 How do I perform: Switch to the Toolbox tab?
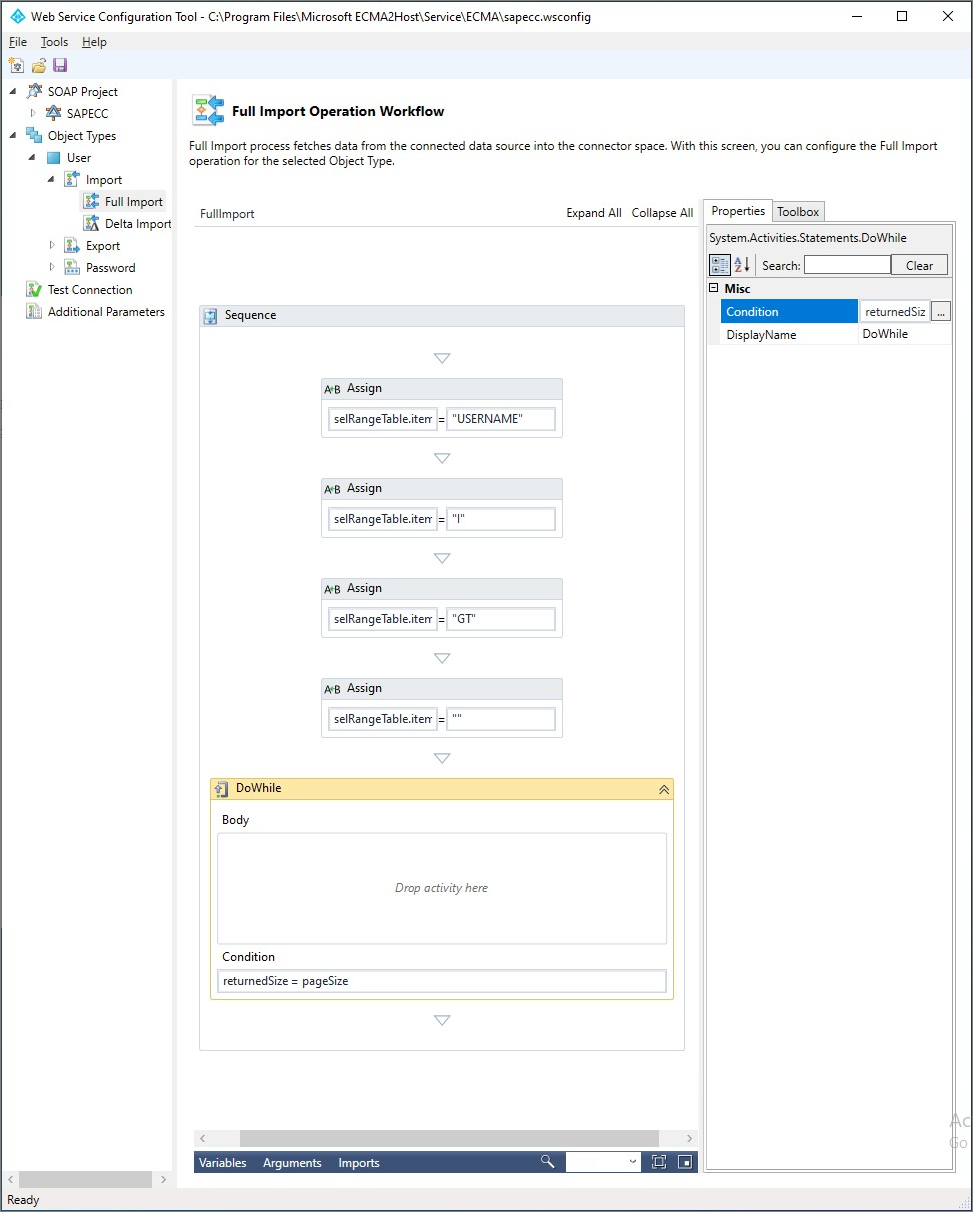pos(798,211)
